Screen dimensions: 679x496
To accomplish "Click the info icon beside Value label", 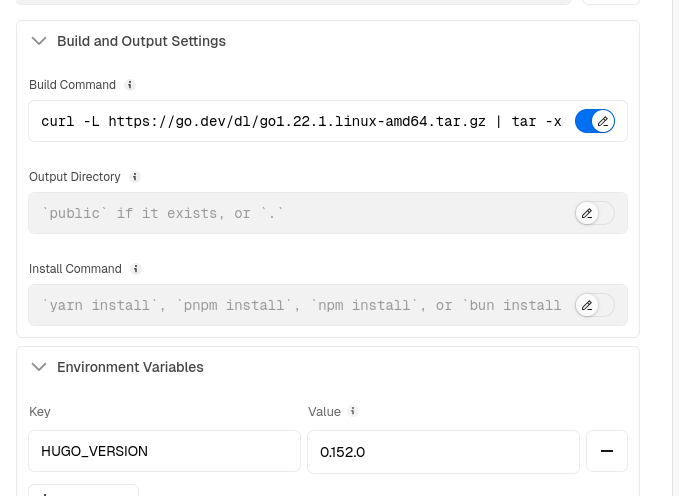I will (x=353, y=411).
